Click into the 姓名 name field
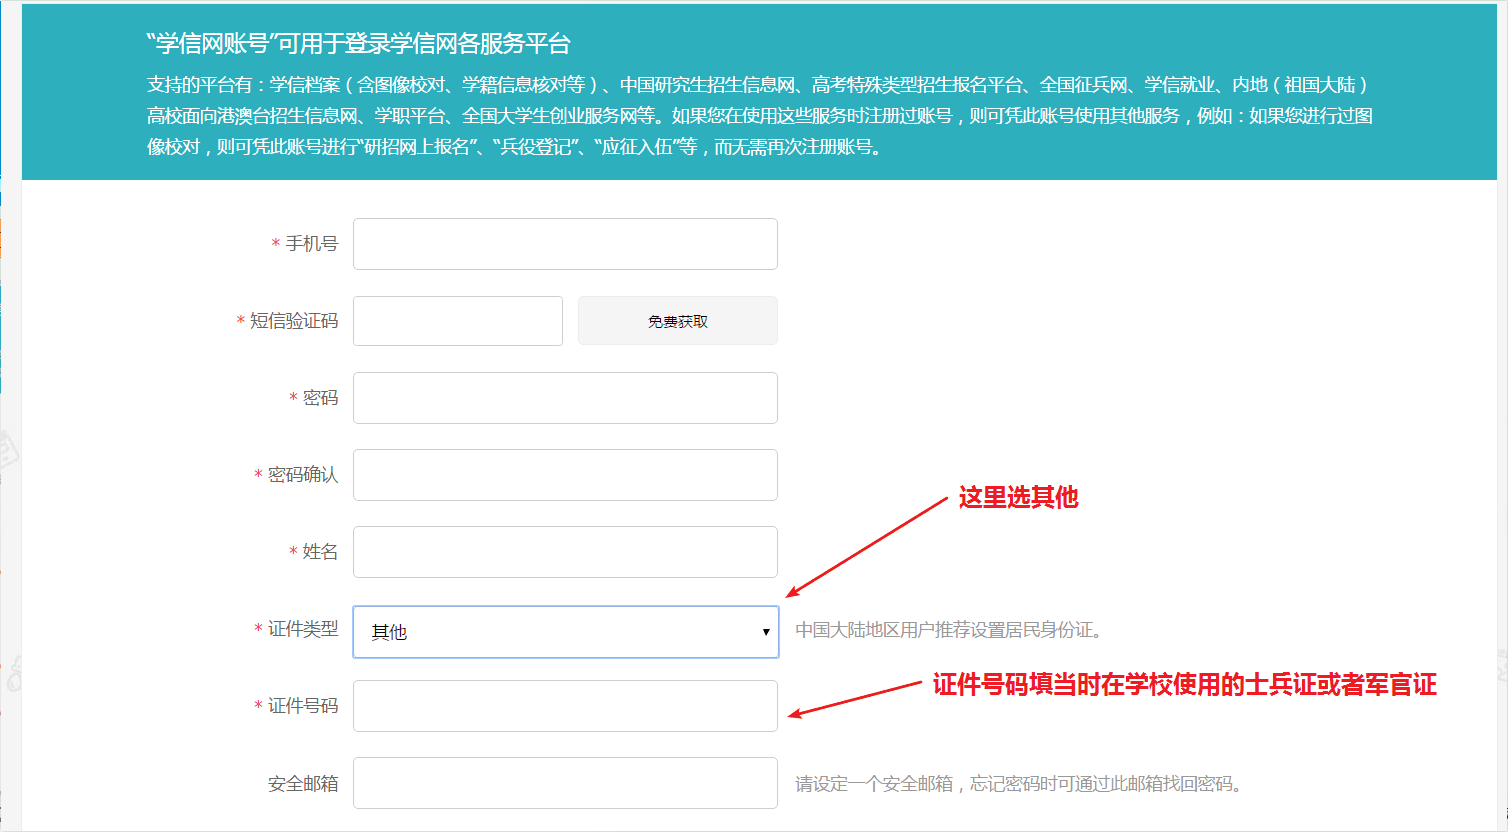Image resolution: width=1508 pixels, height=832 pixels. 565,552
